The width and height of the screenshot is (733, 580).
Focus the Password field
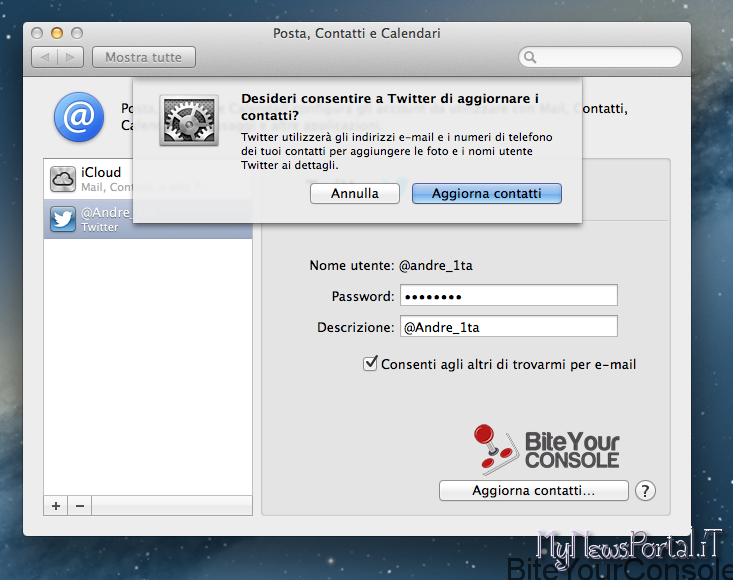click(509, 295)
